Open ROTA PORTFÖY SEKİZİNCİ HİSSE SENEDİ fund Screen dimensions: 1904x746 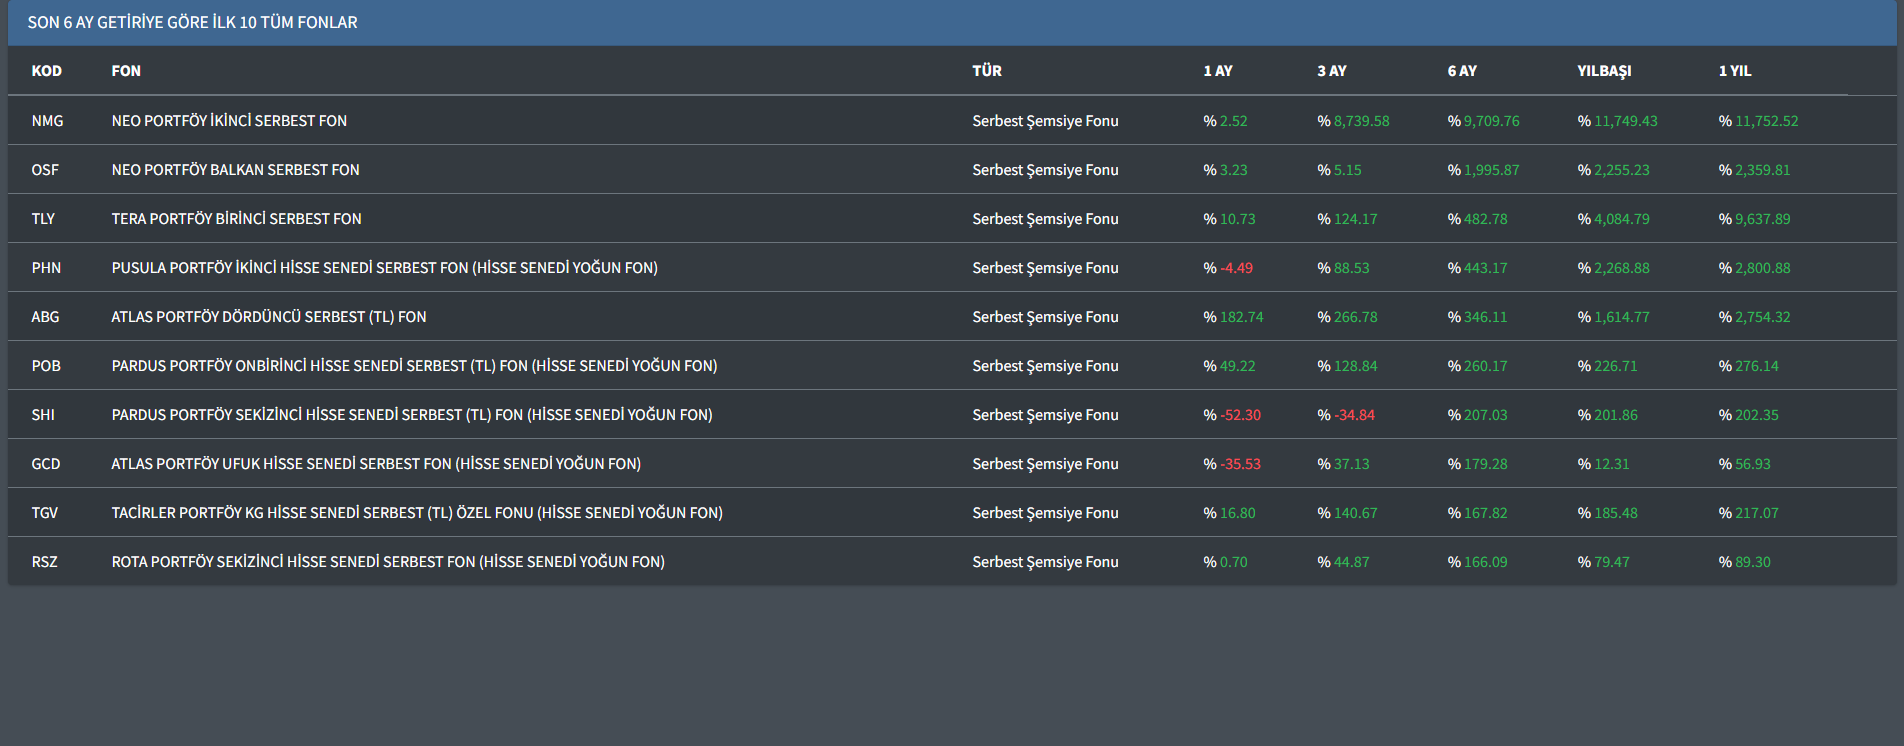pos(388,562)
